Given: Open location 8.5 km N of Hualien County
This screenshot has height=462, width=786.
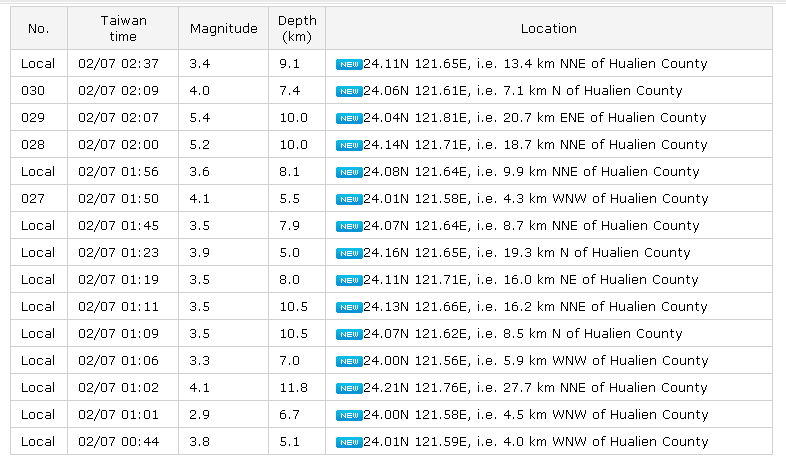Looking at the screenshot, I should (x=522, y=334).
